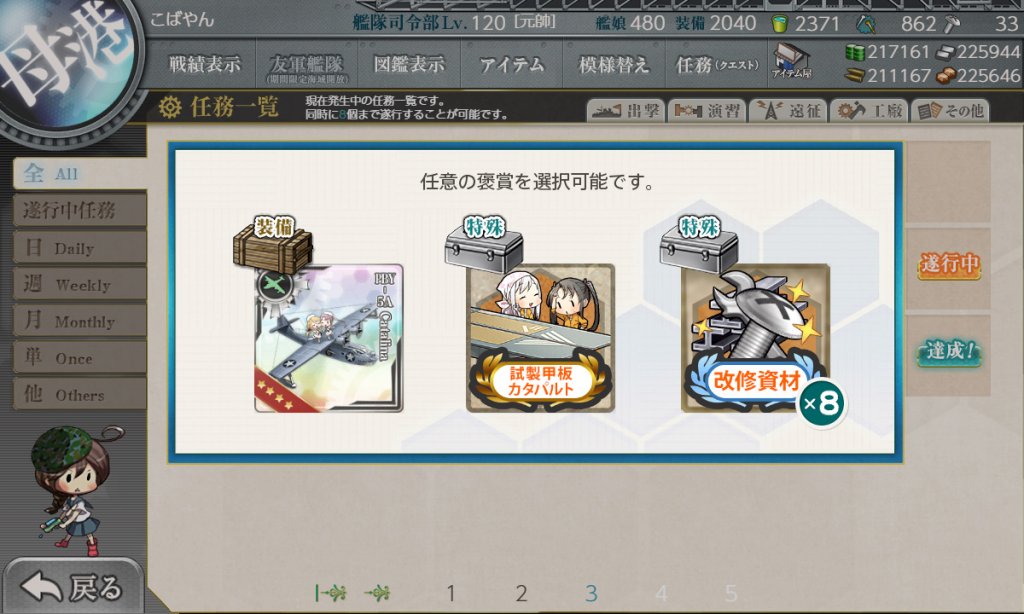Screen dimensions: 1024x614
Task: Filter quests by 演習 exercise tab
Action: click(x=707, y=111)
